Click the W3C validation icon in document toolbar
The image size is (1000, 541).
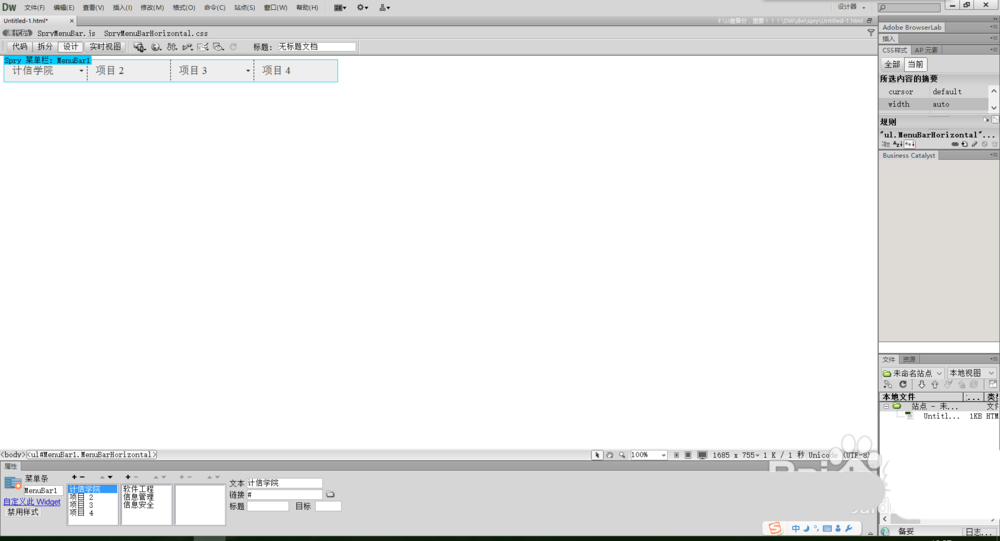click(187, 47)
